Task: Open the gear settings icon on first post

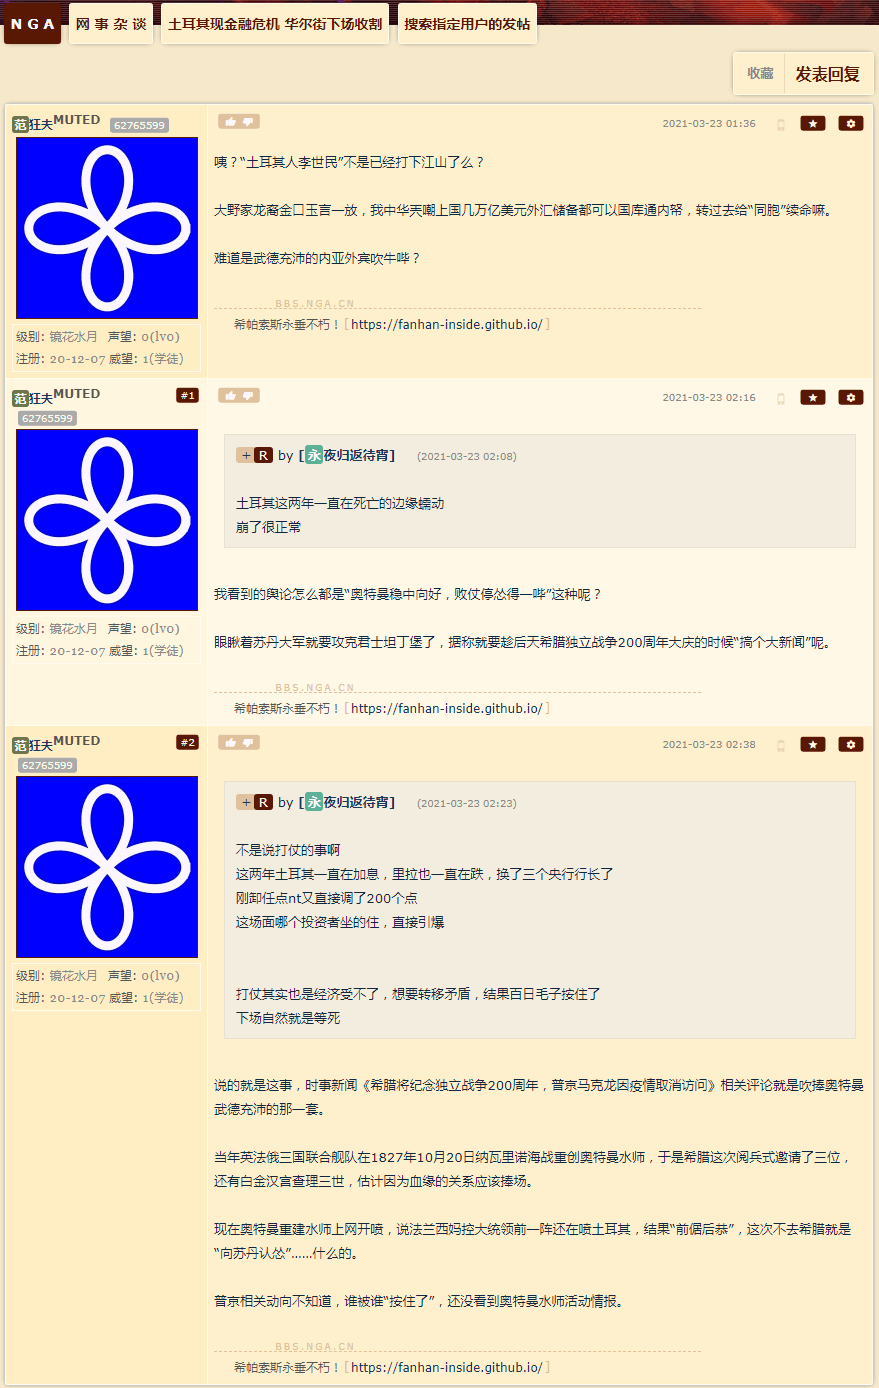Action: pyautogui.click(x=851, y=124)
